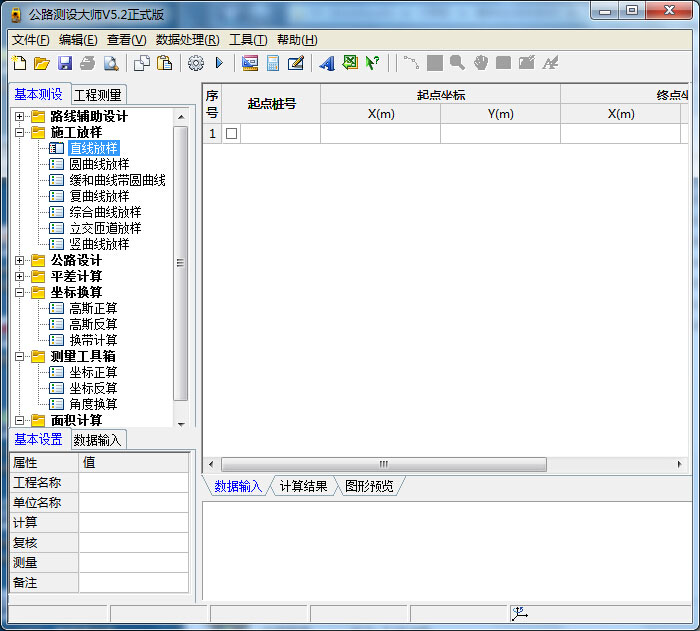Click the drawing ruler toolbar icon
Viewport: 700px width, 631px height.
250,63
